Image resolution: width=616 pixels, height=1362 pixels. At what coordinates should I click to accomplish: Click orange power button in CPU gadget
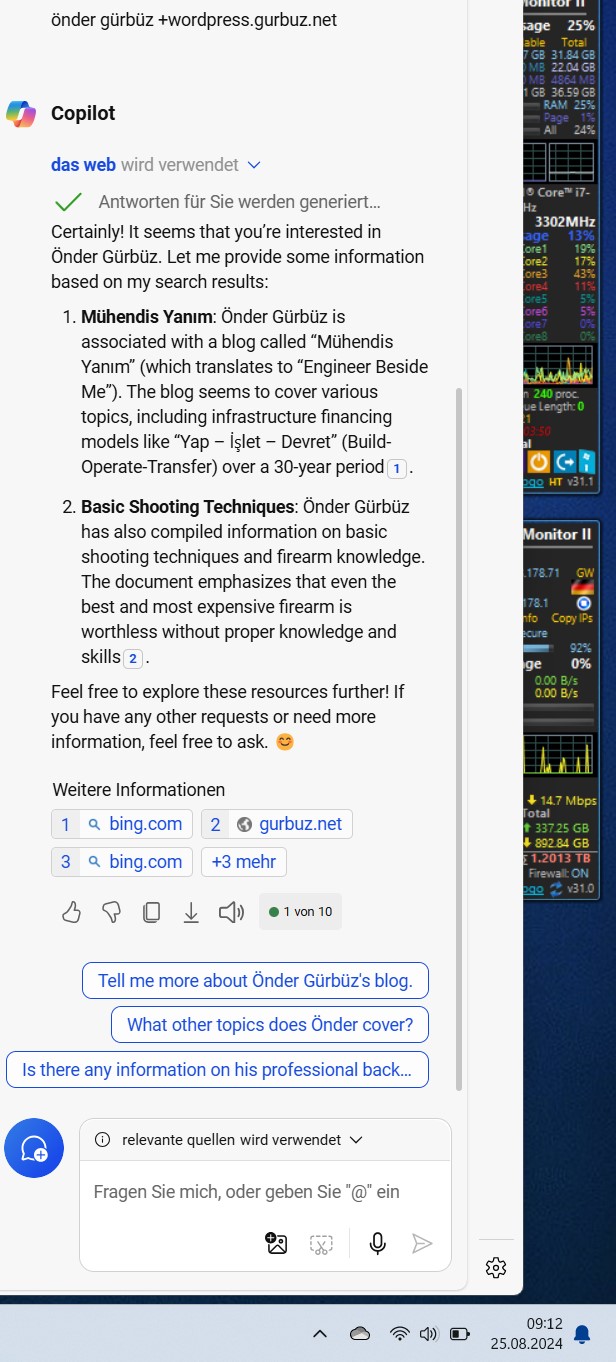[x=538, y=462]
